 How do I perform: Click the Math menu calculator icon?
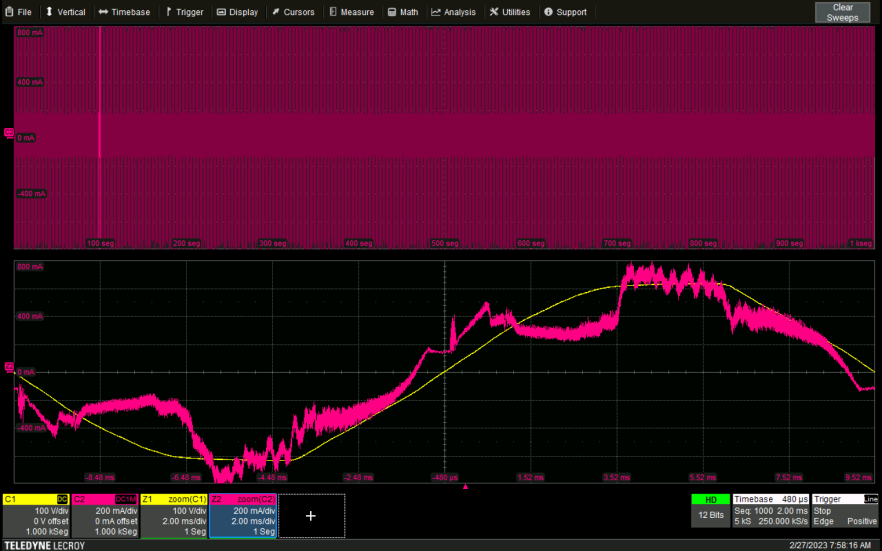coord(392,12)
